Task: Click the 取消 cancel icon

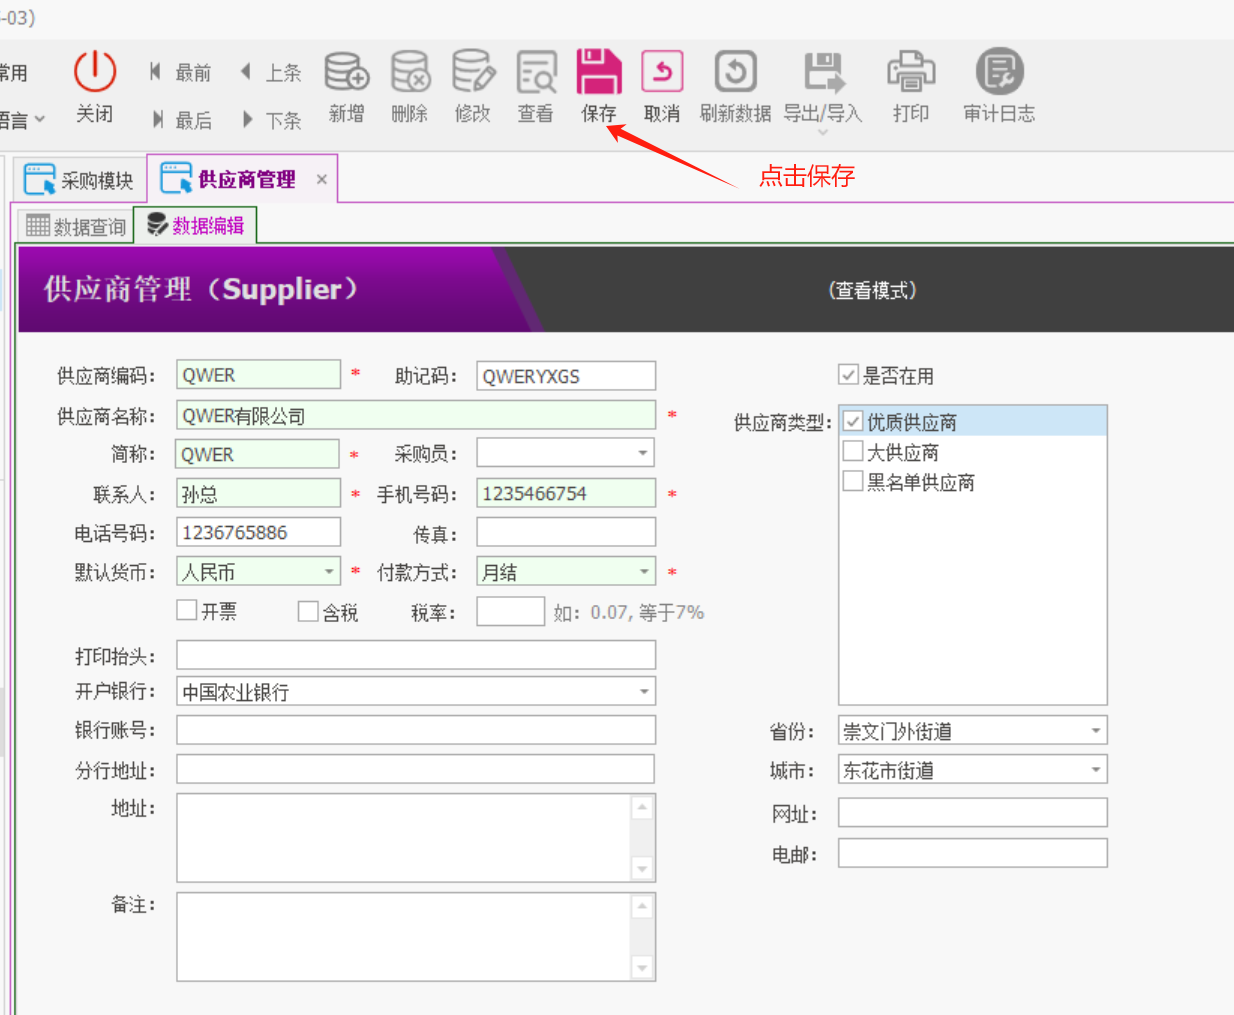Action: [x=662, y=72]
